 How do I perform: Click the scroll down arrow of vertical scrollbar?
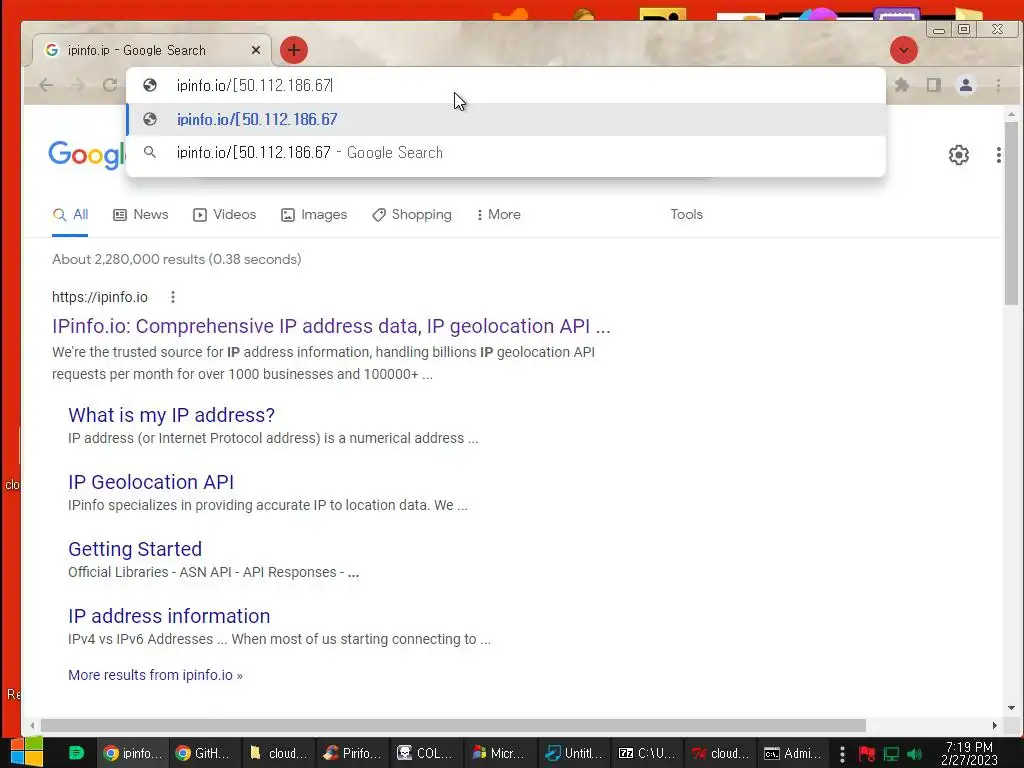pos(1011,708)
